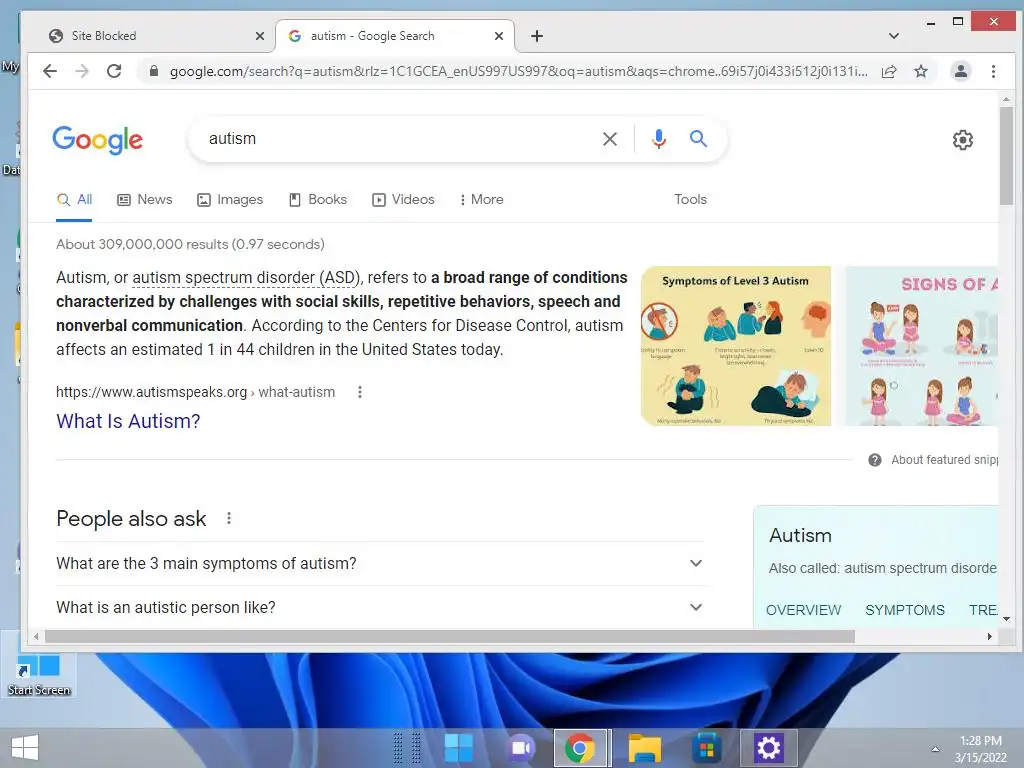
Task: Click the Chrome icon in taskbar
Action: 580,748
